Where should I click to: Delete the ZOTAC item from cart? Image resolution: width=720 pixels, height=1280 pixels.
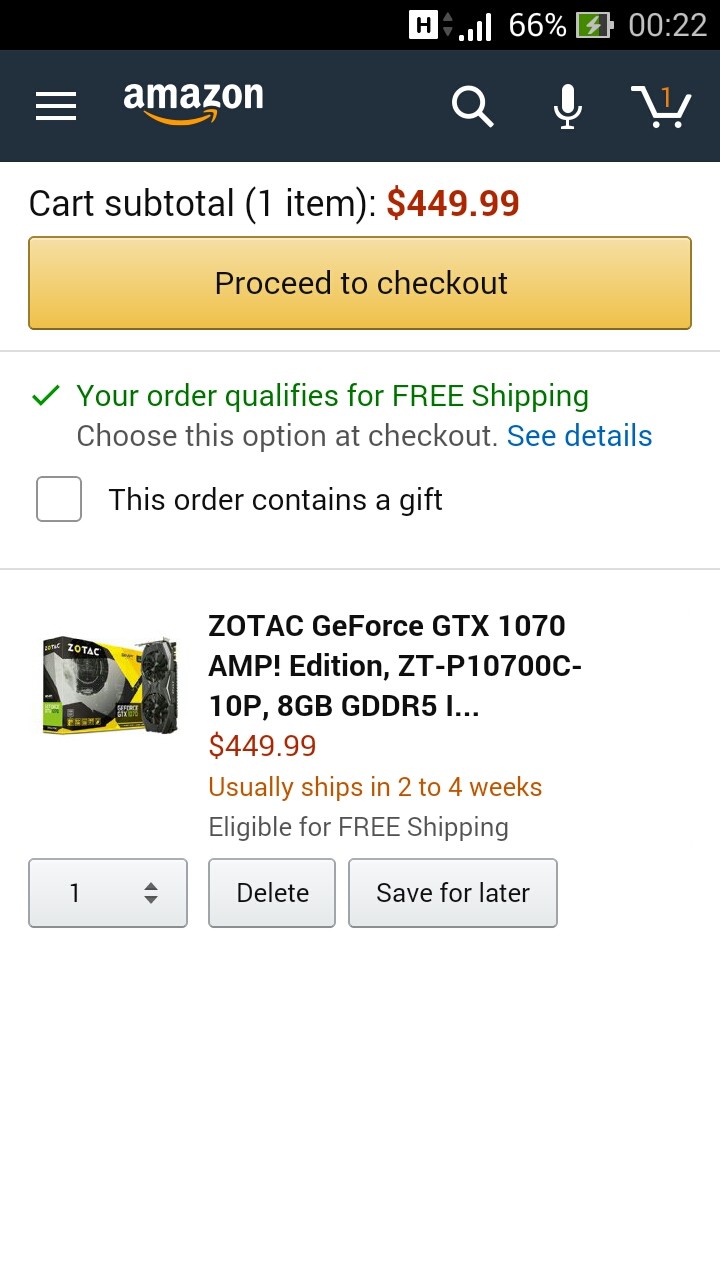pyautogui.click(x=272, y=893)
